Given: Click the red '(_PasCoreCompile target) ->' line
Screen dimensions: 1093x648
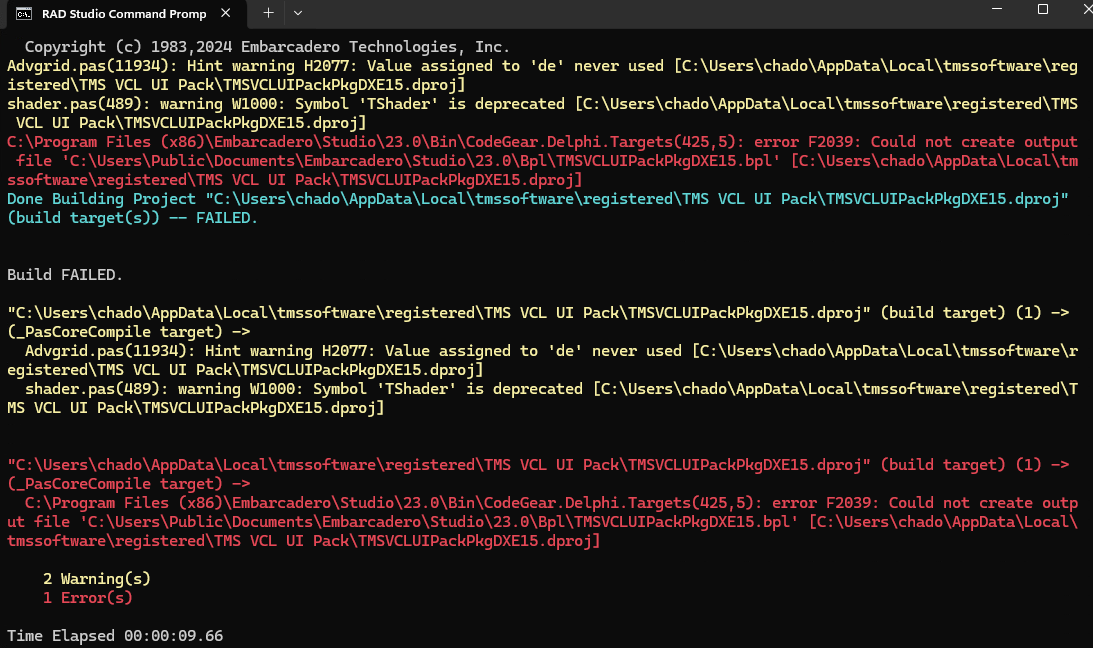Looking at the screenshot, I should tap(128, 484).
